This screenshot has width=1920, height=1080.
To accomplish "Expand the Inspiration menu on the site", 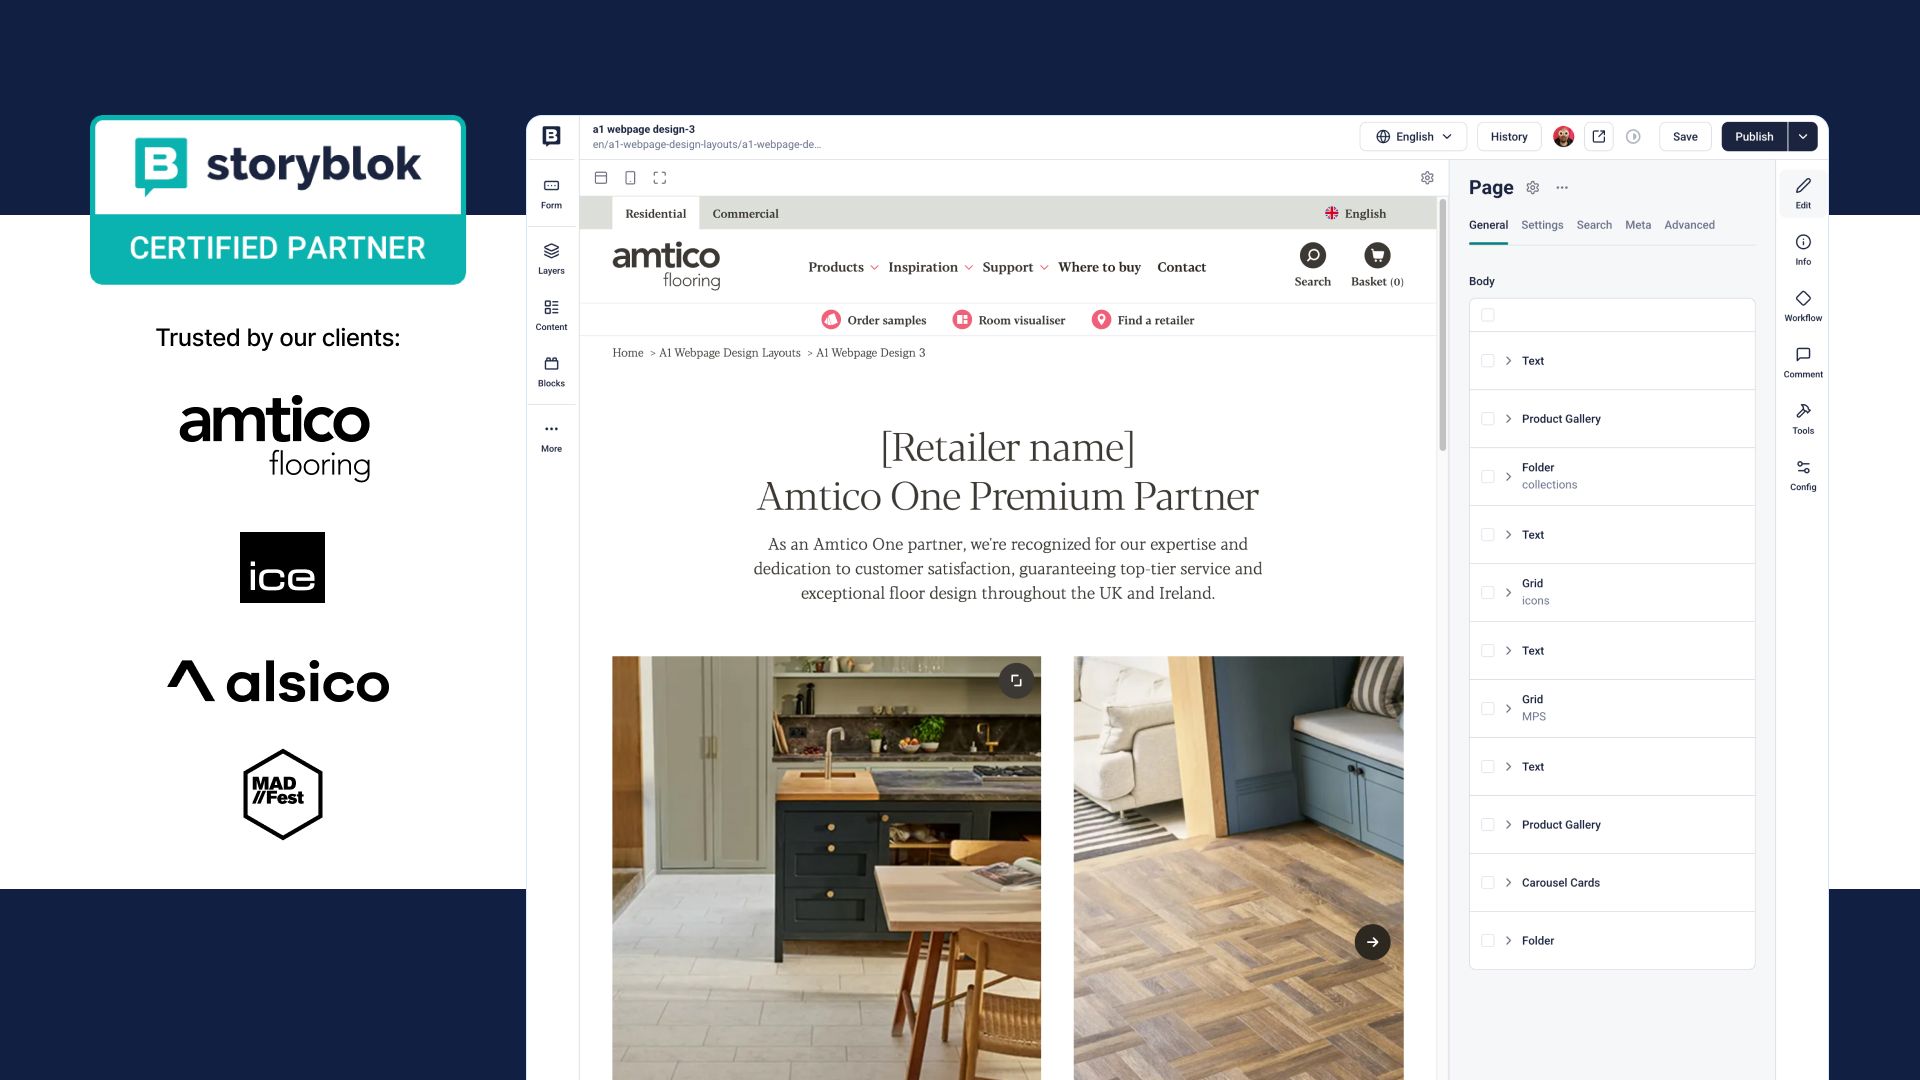I will click(930, 267).
